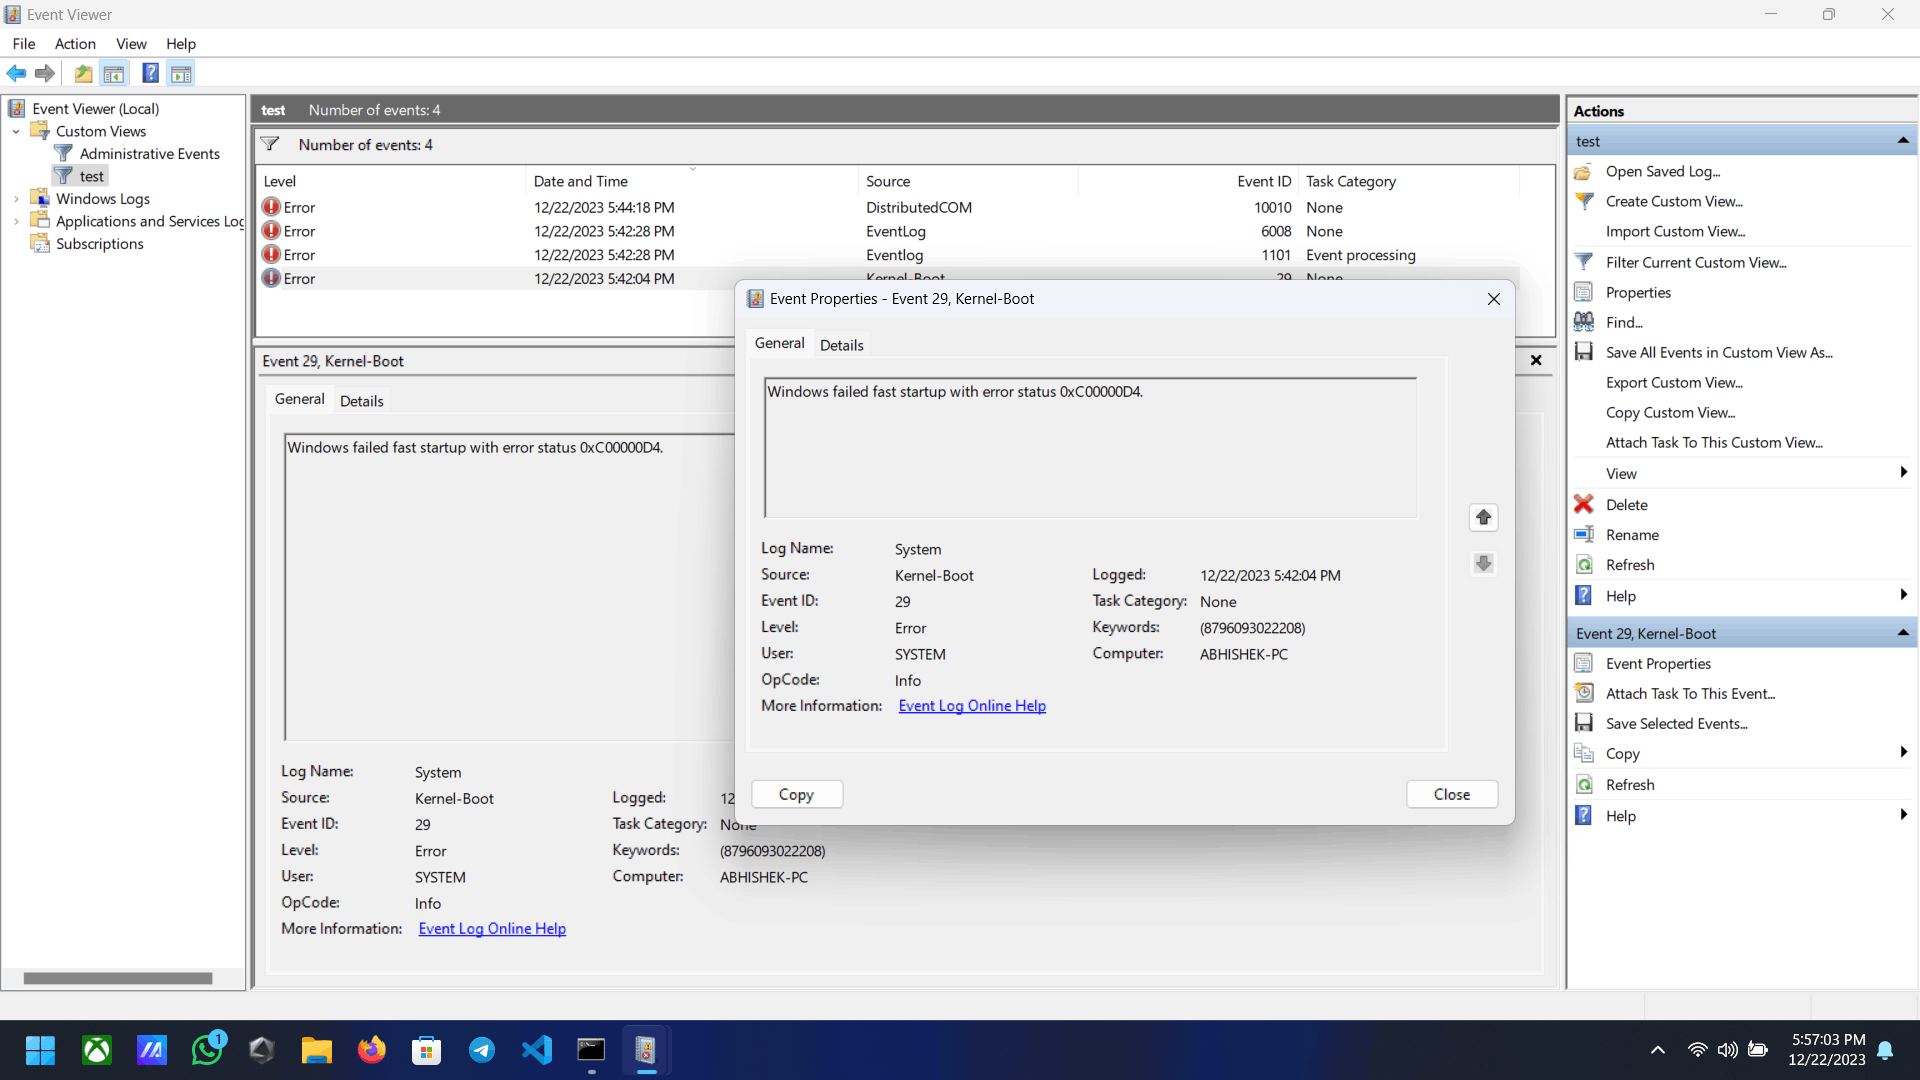Switch to Details tab in preview pane

click(361, 401)
